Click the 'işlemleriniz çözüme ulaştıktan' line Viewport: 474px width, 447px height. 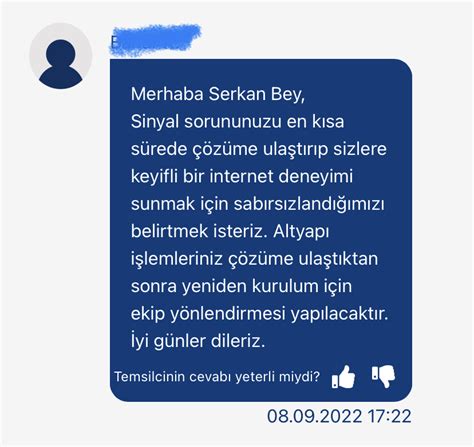pos(255,259)
